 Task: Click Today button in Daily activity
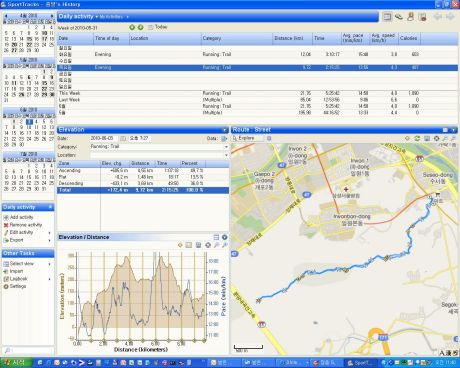(158, 27)
